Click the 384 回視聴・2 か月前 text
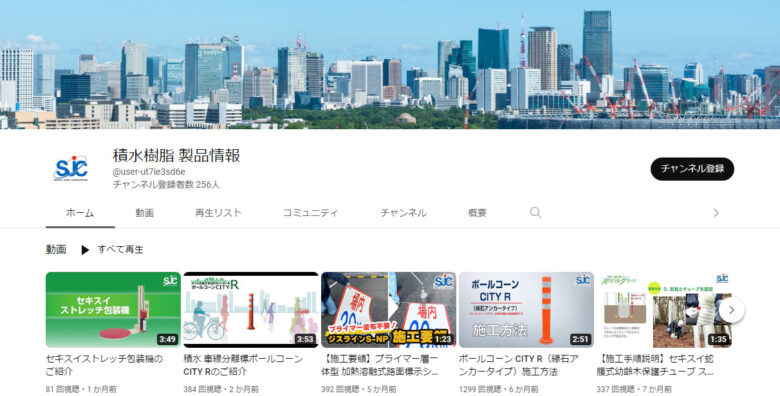The height and width of the screenshot is (396, 780). coord(221,389)
